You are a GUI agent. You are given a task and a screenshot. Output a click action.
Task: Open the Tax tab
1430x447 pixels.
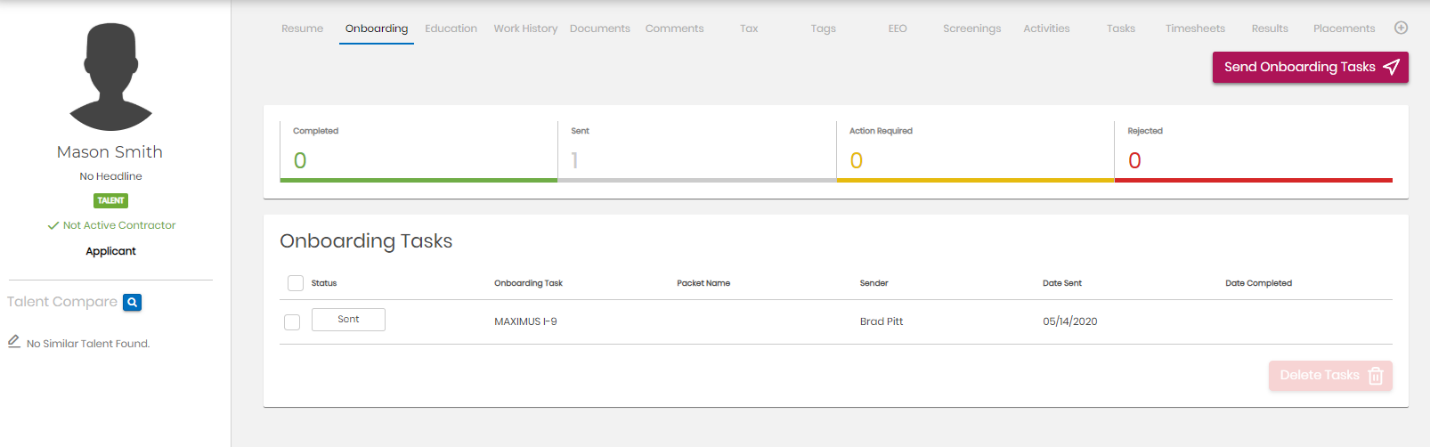(x=749, y=28)
